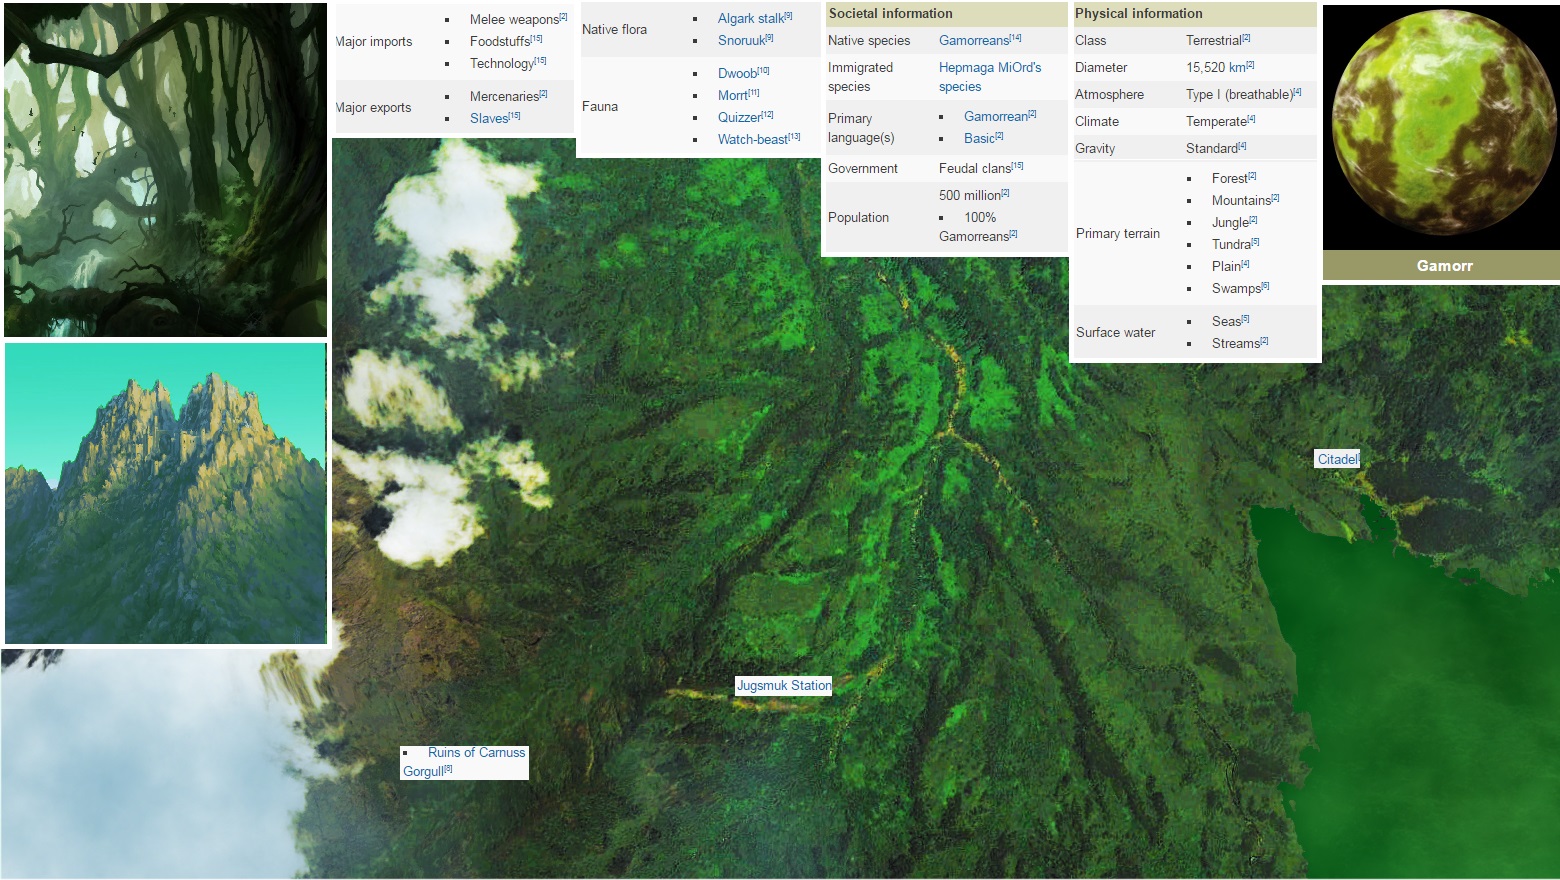
Task: Open the Algark stalk link
Action: [x=750, y=19]
